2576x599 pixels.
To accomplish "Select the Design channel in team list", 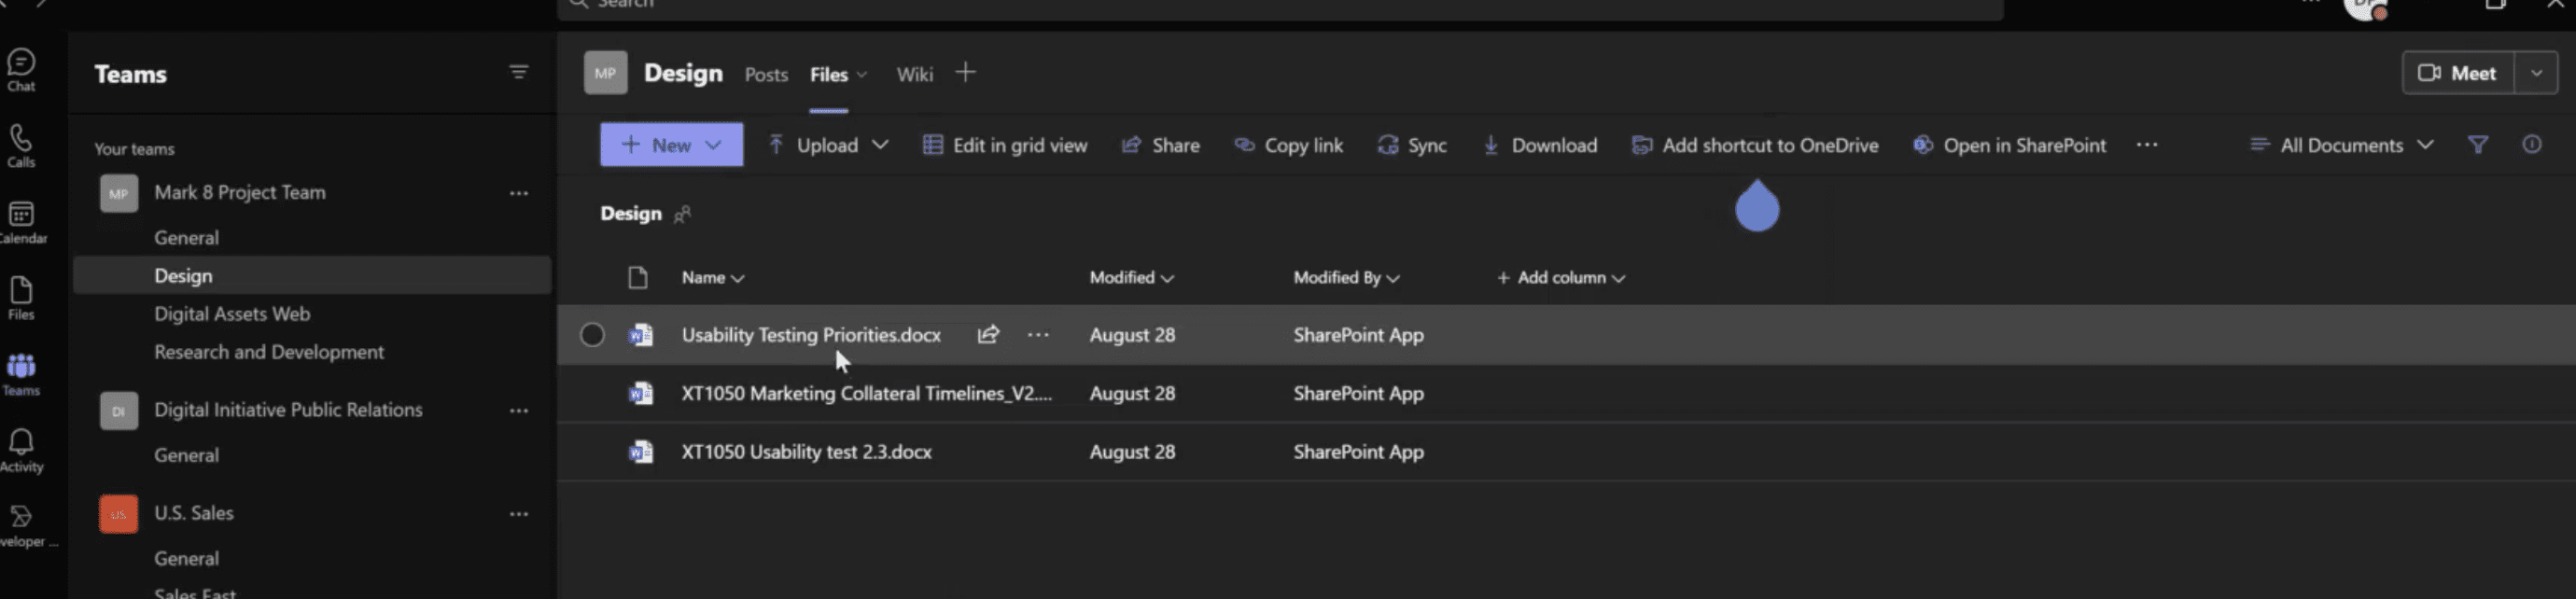I will (311, 276).
